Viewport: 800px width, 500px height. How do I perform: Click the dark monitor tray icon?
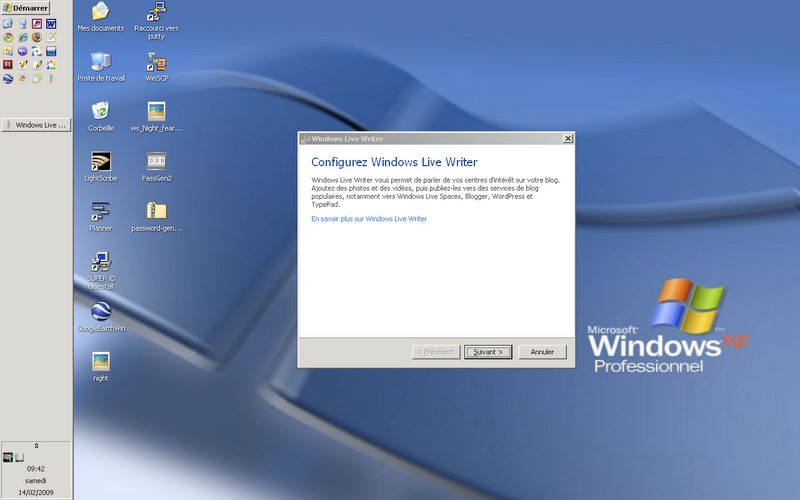pos(8,457)
